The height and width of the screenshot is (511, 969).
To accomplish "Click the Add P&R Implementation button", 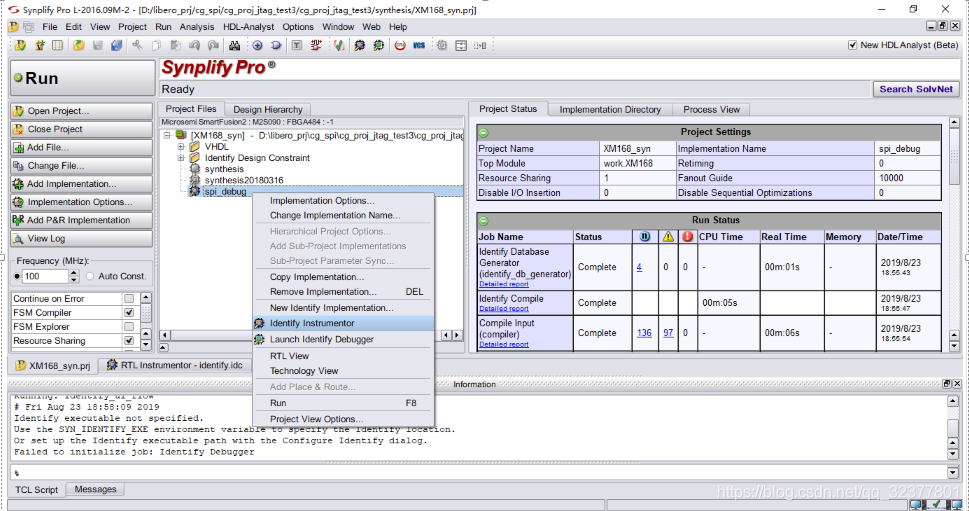I will 81,220.
